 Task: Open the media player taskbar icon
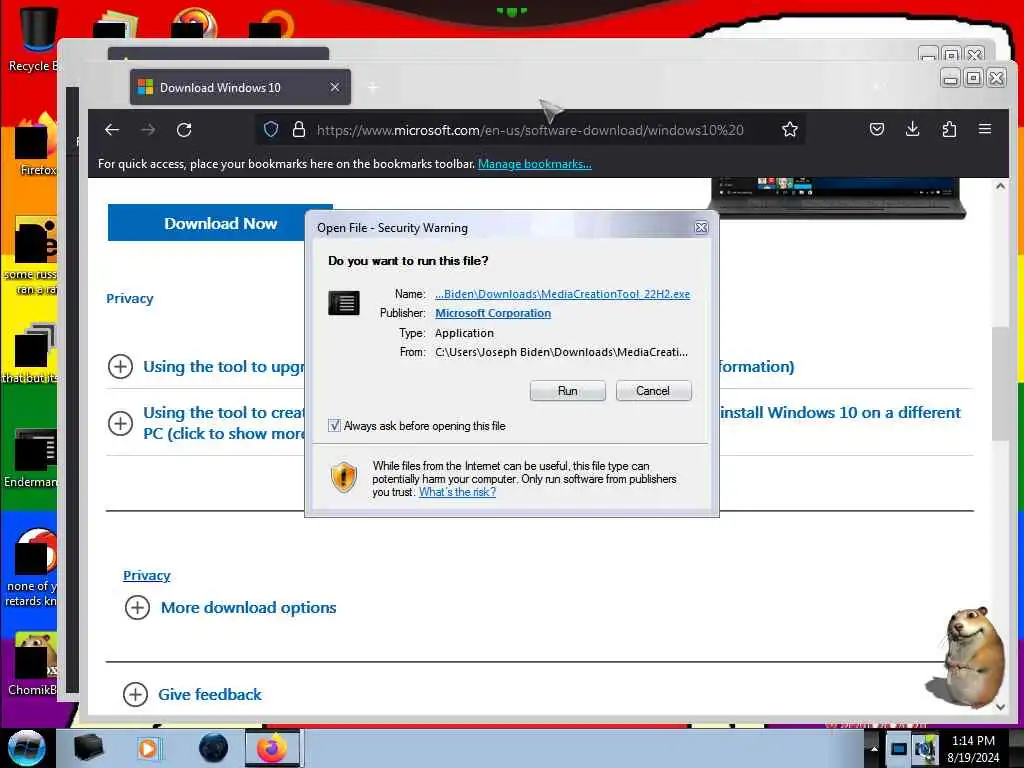click(150, 748)
